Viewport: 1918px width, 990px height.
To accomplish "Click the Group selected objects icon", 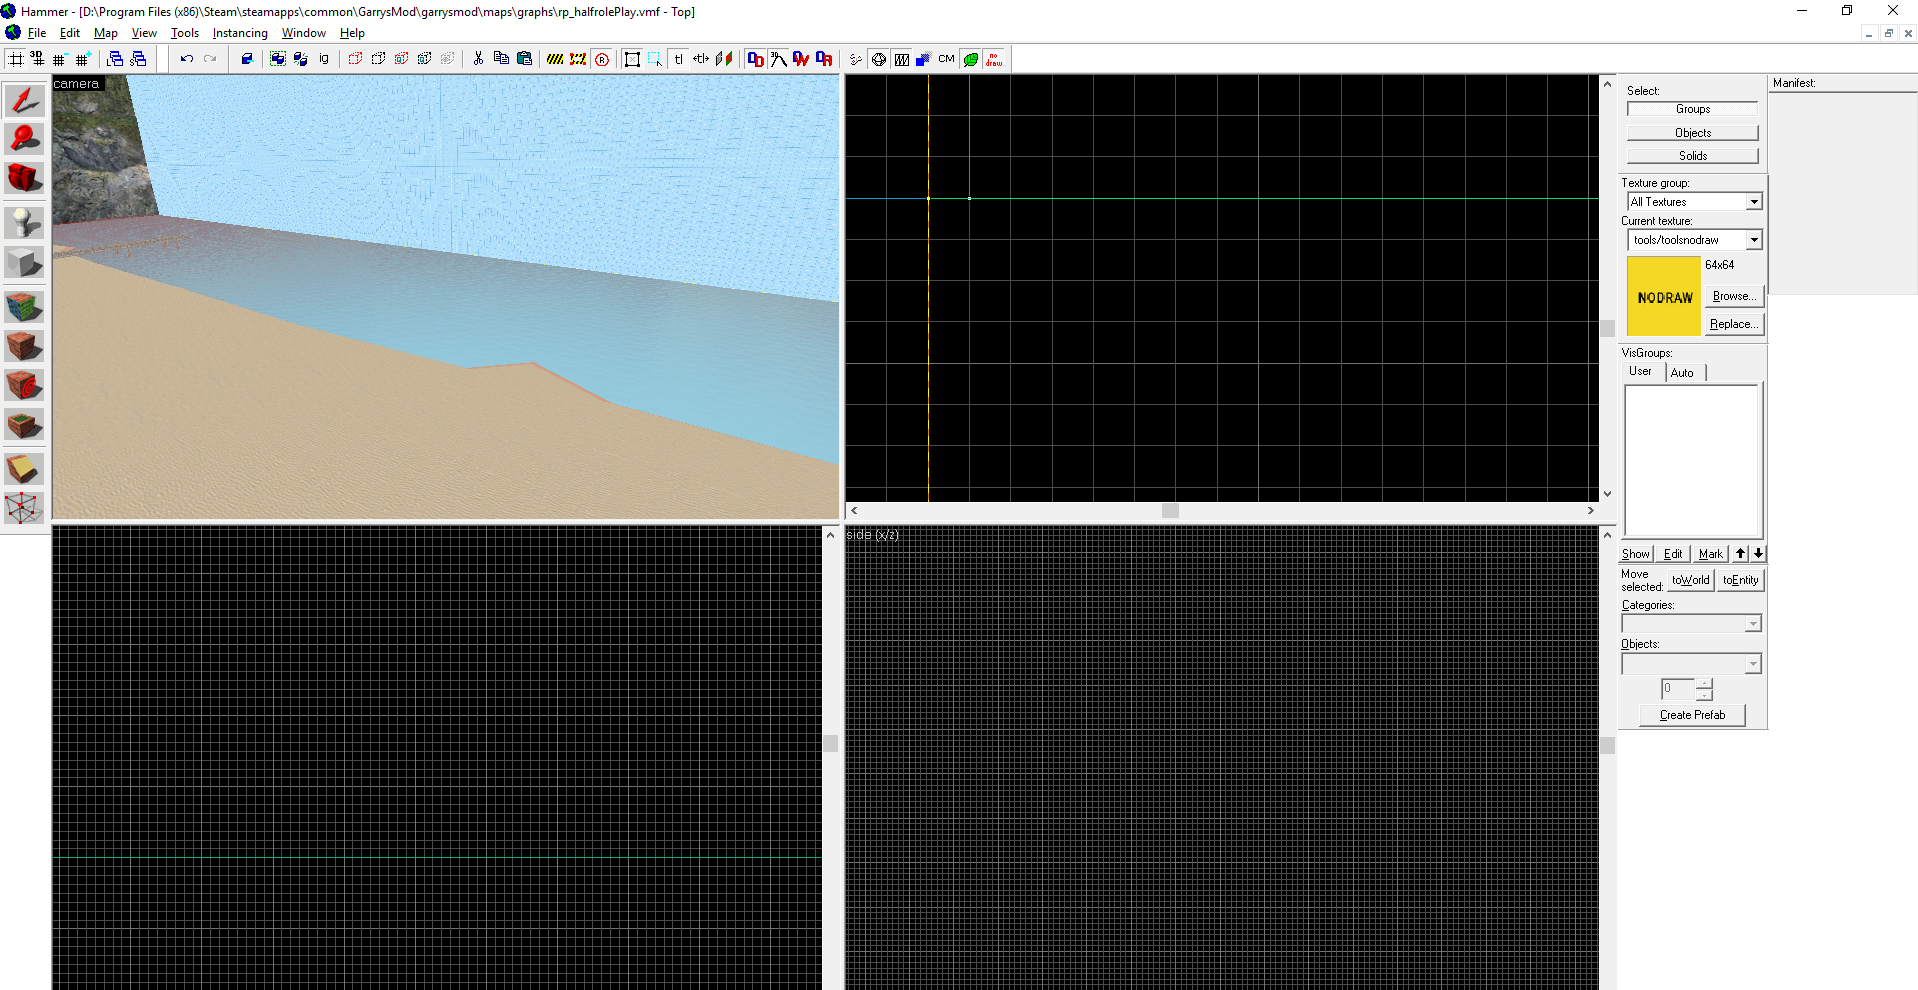I will tap(278, 59).
